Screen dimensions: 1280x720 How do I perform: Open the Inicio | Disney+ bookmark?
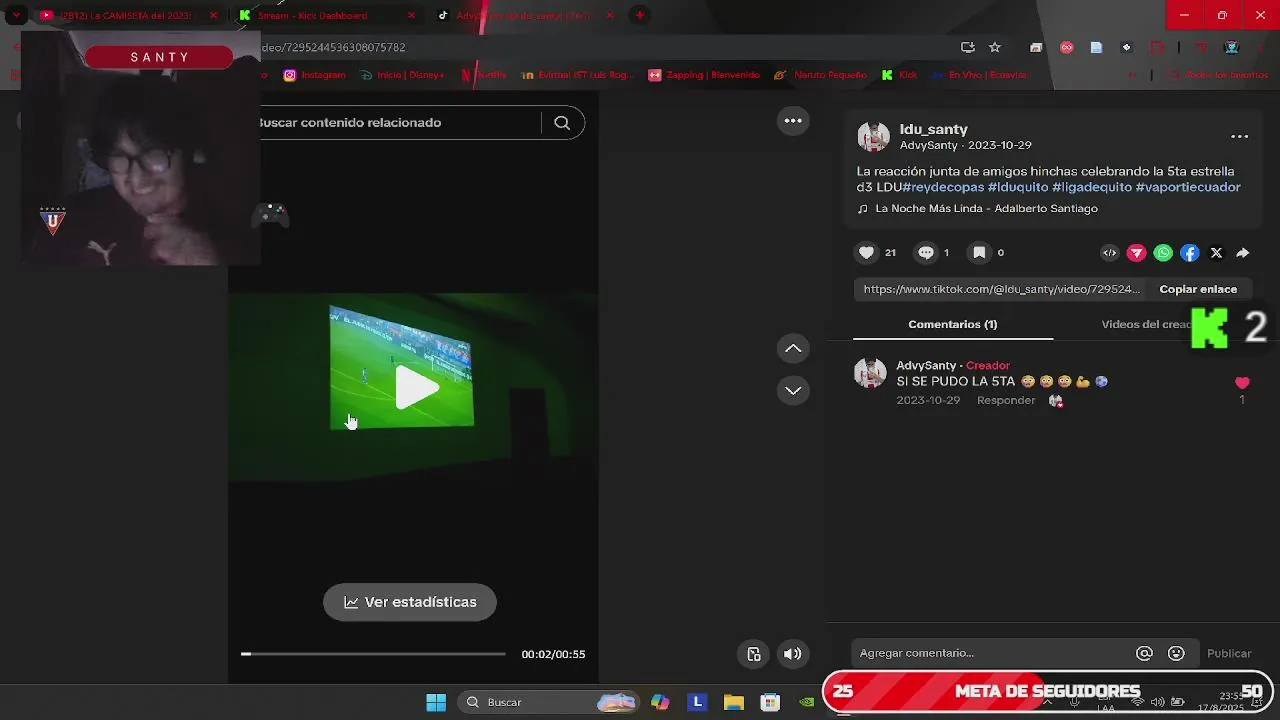(x=402, y=75)
